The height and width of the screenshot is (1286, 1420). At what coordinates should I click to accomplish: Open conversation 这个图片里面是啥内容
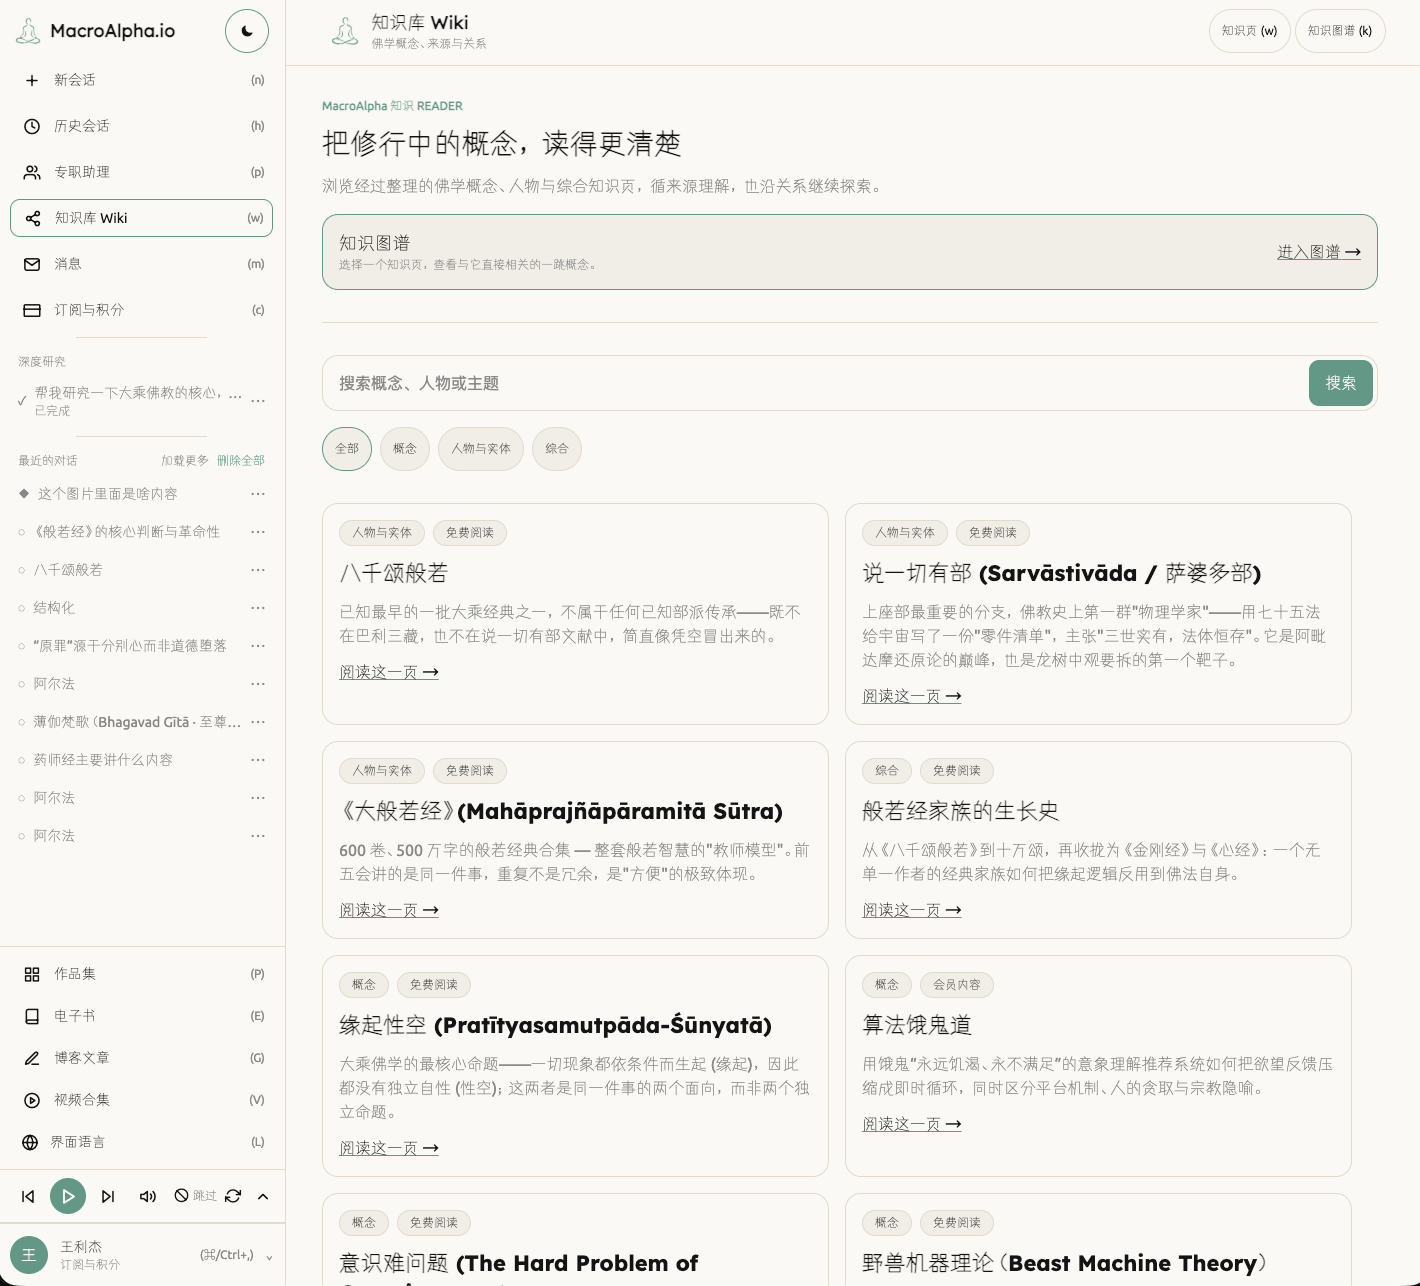click(x=107, y=494)
